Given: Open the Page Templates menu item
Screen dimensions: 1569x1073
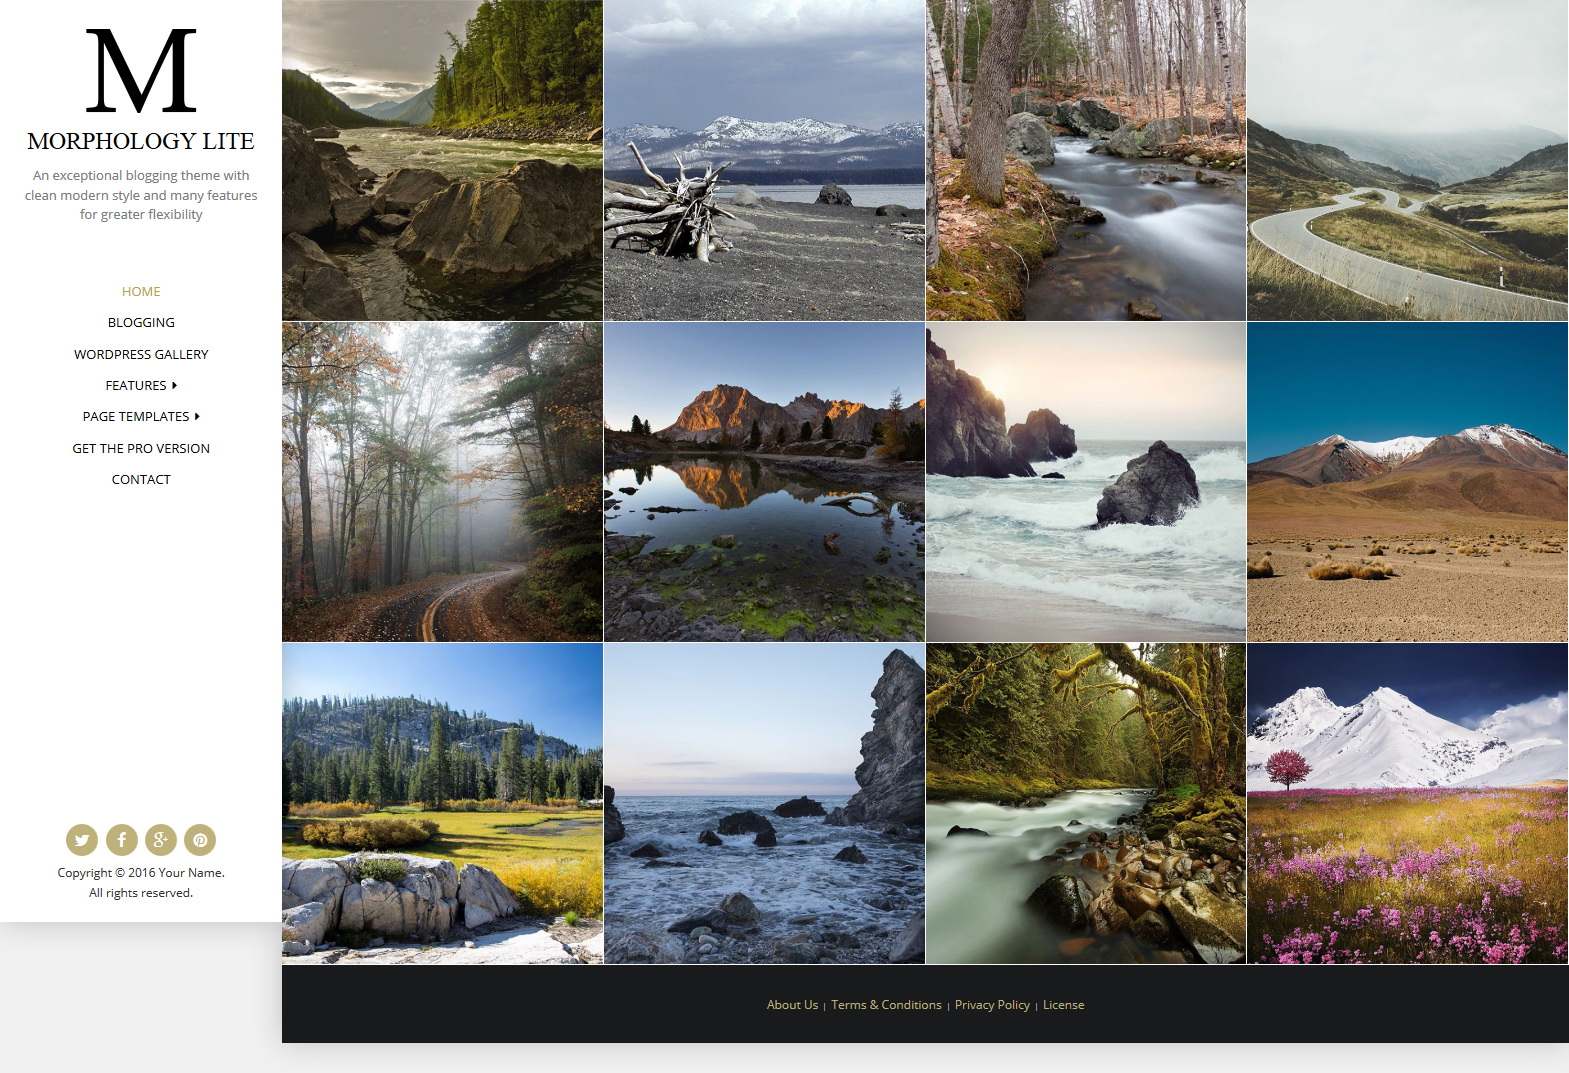Looking at the screenshot, I should [x=136, y=416].
